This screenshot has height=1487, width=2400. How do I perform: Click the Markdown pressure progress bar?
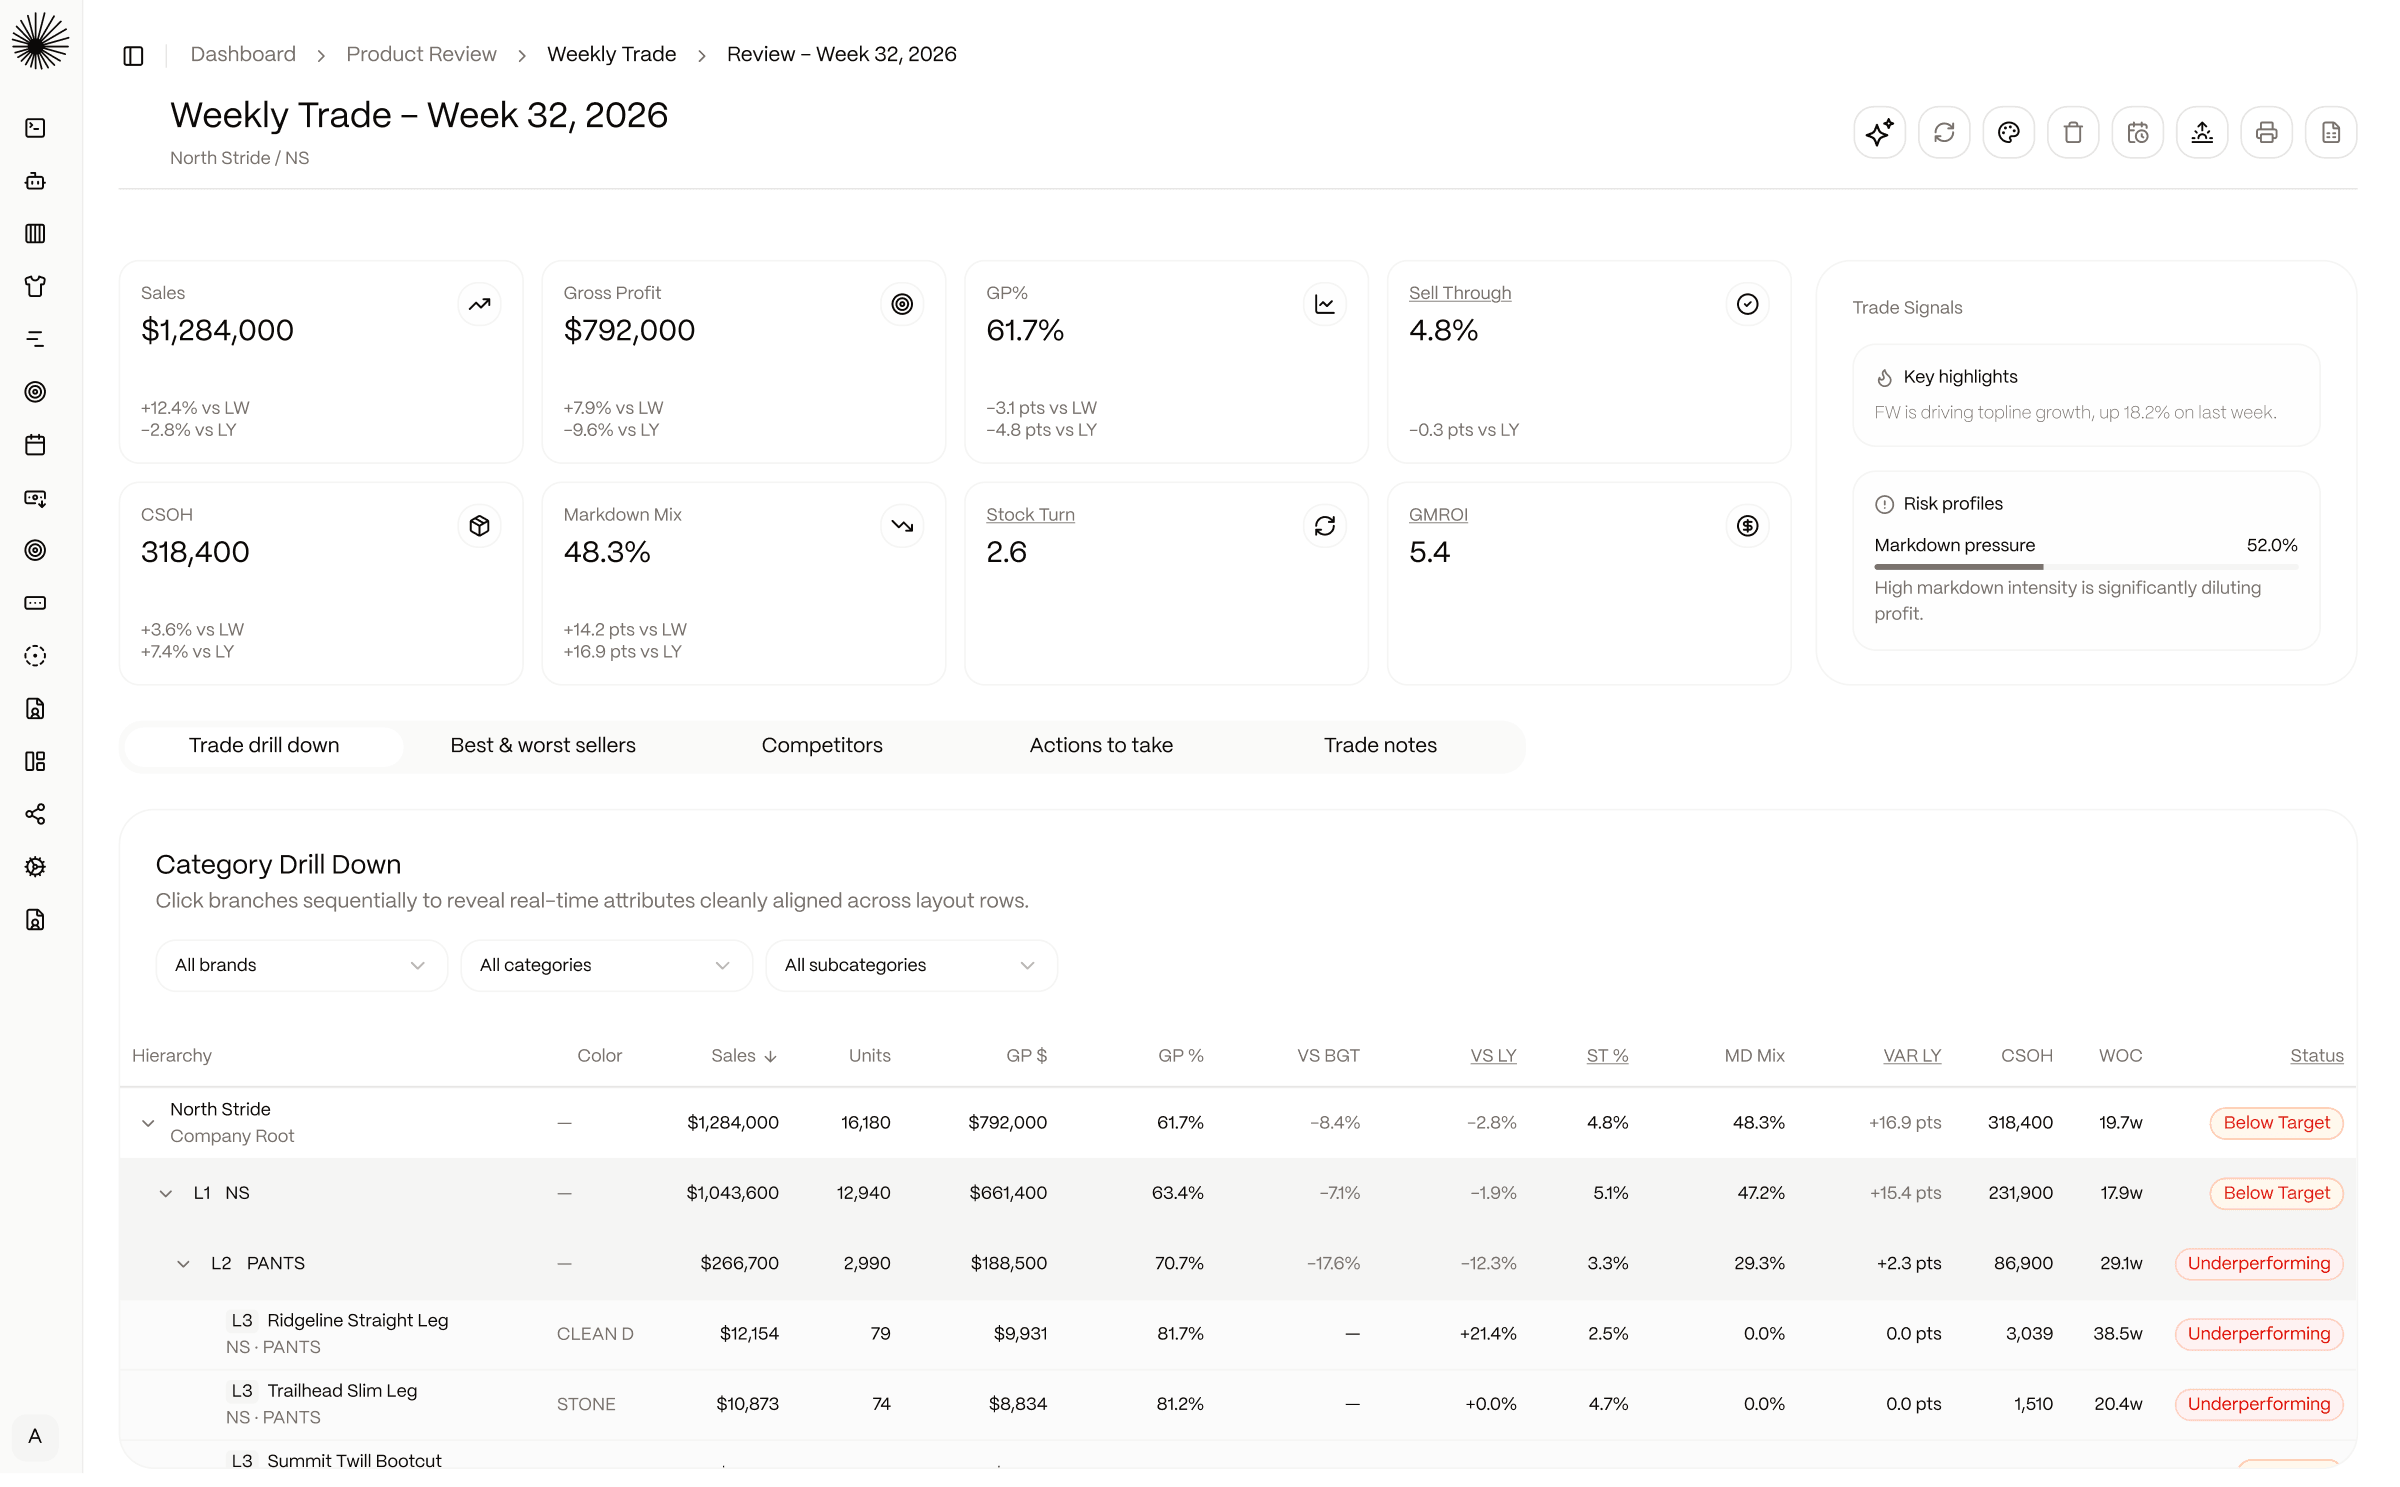2085,567
